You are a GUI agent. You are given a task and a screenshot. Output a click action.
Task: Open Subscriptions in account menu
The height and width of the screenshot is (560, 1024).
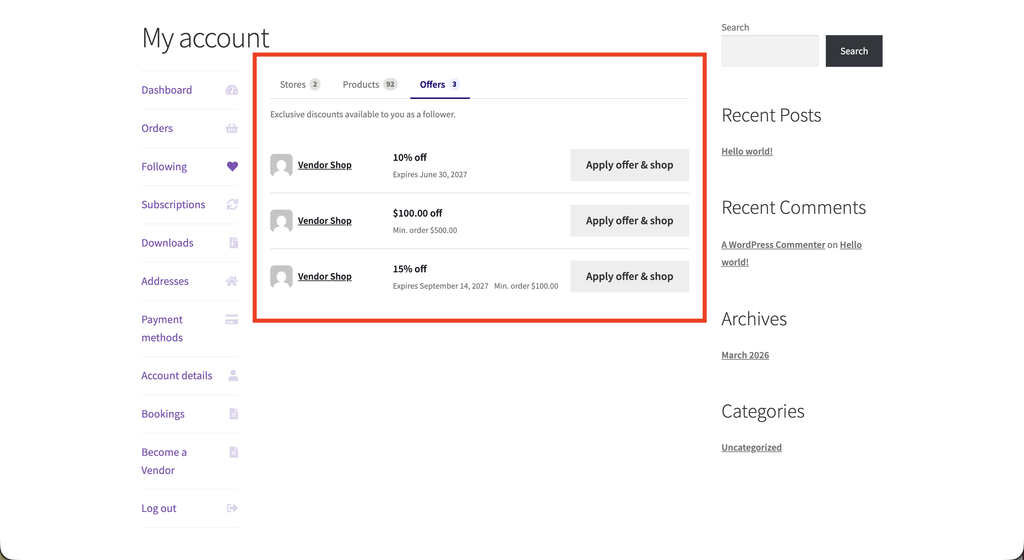point(173,204)
